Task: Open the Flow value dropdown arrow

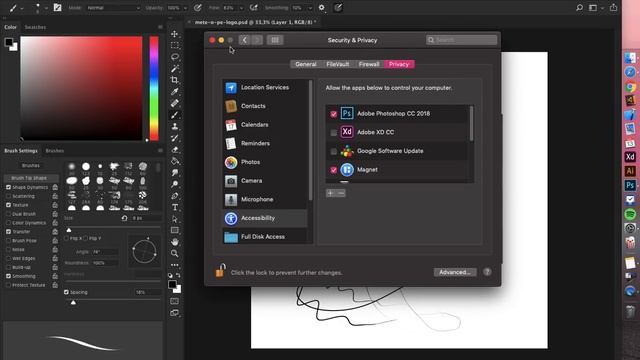Action: pos(241,8)
